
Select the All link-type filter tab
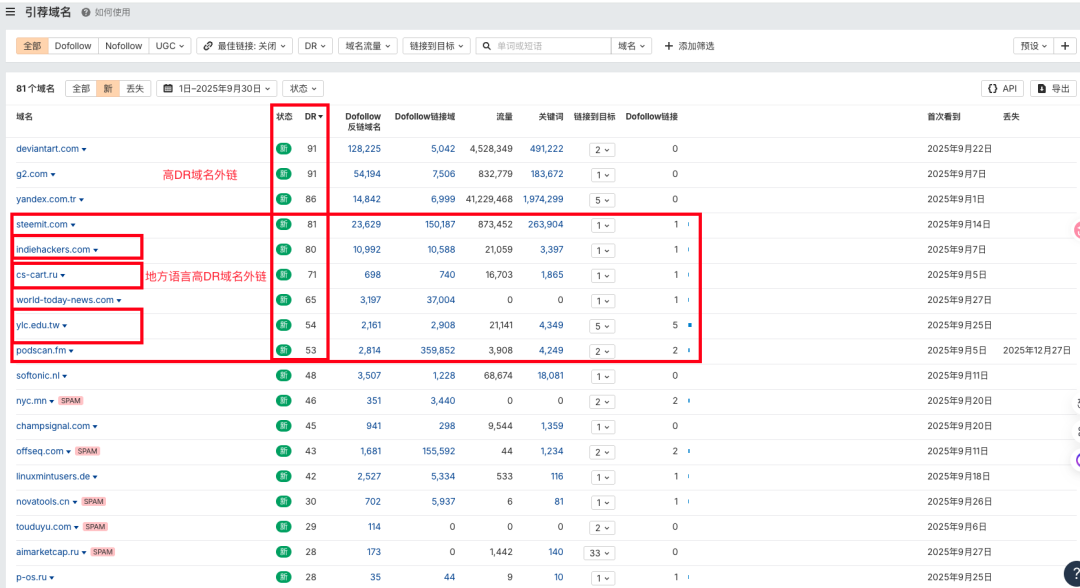32,46
